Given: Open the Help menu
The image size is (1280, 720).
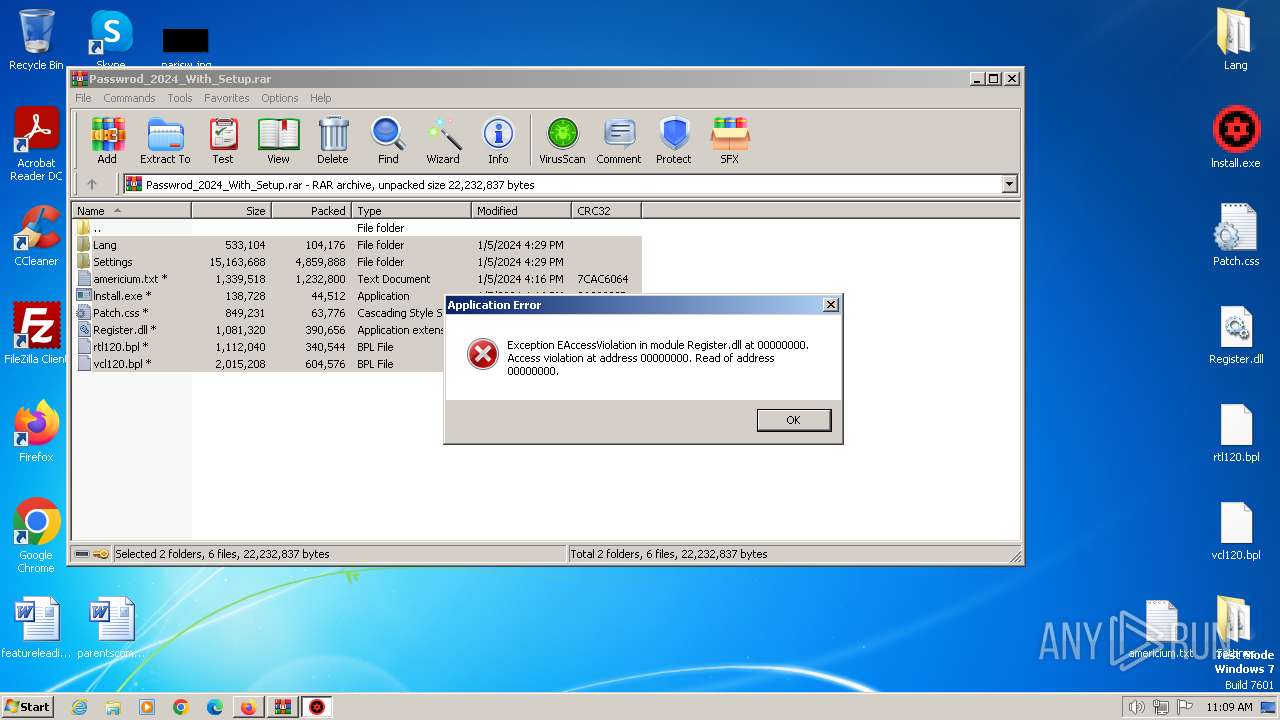Looking at the screenshot, I should tap(320, 98).
